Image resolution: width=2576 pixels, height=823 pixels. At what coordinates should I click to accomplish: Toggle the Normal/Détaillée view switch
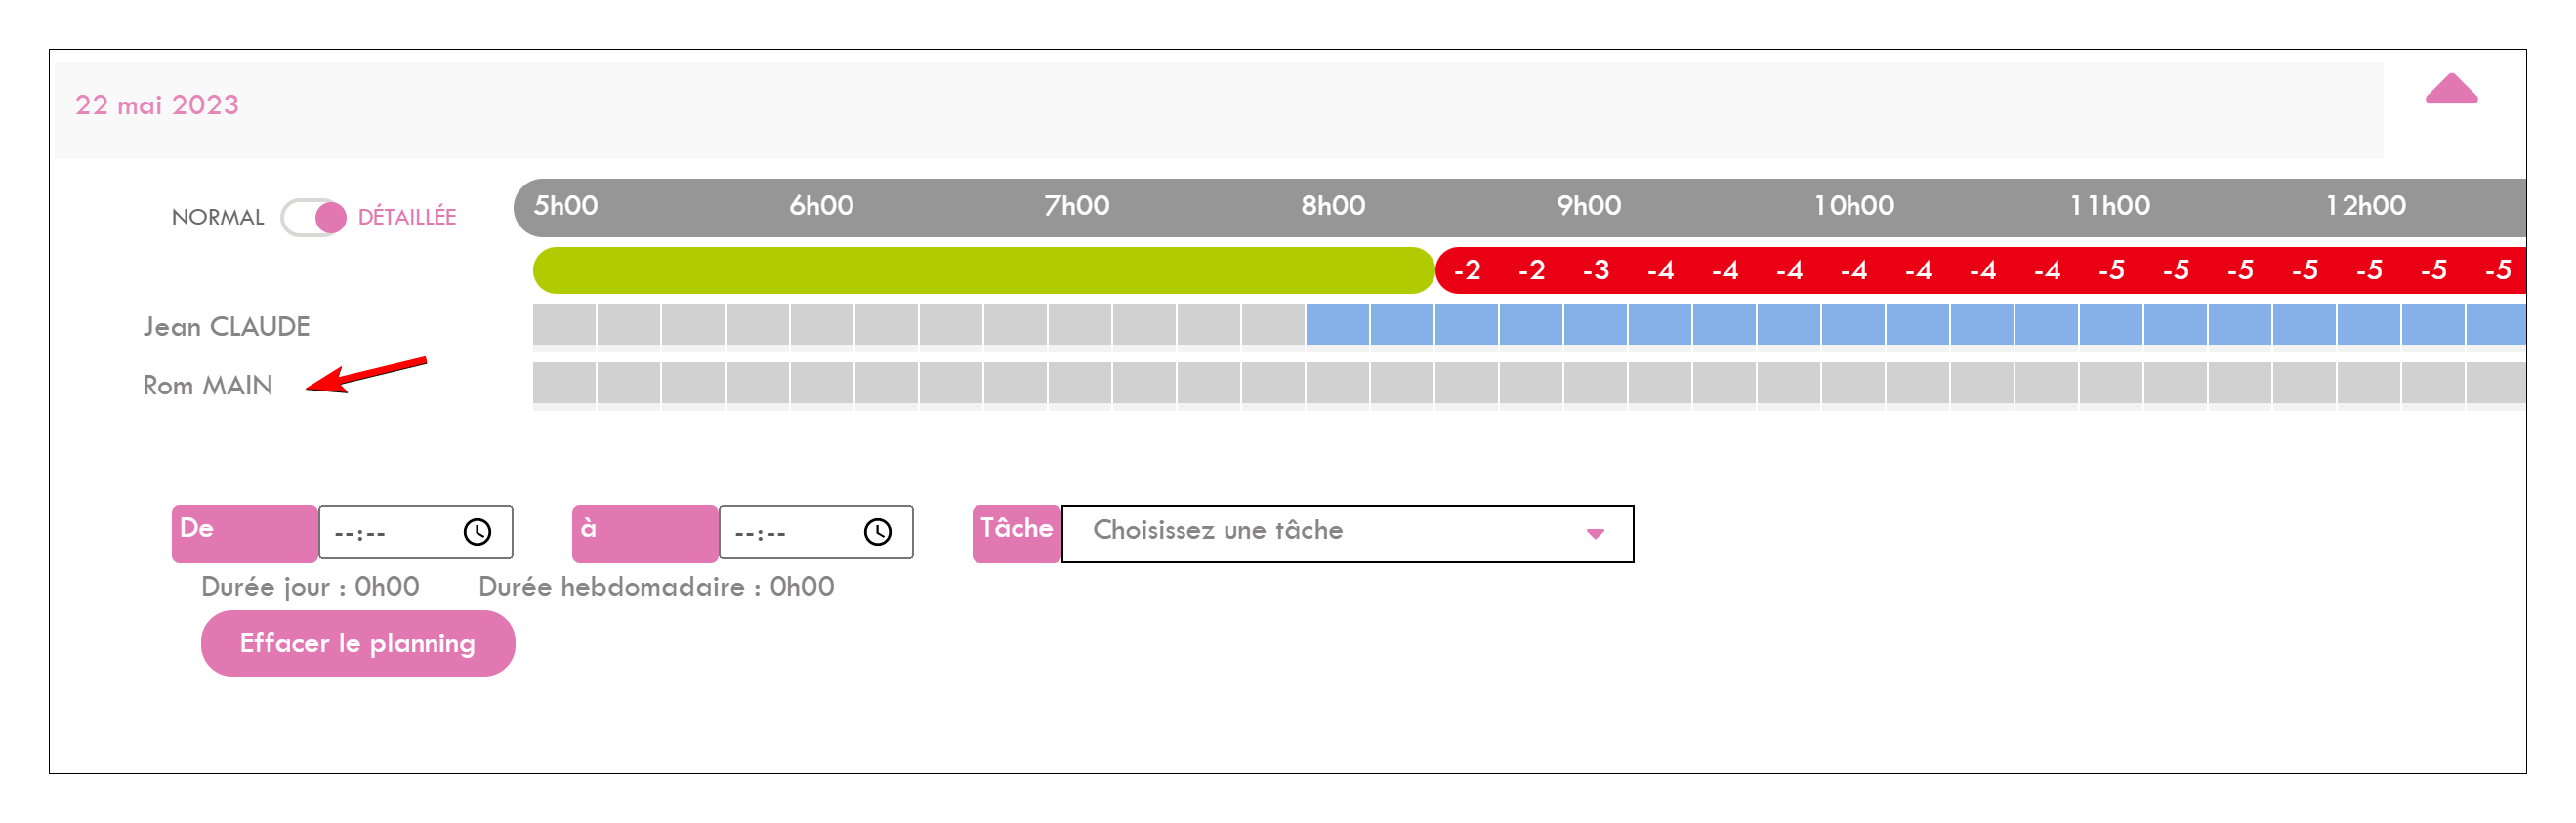[313, 217]
